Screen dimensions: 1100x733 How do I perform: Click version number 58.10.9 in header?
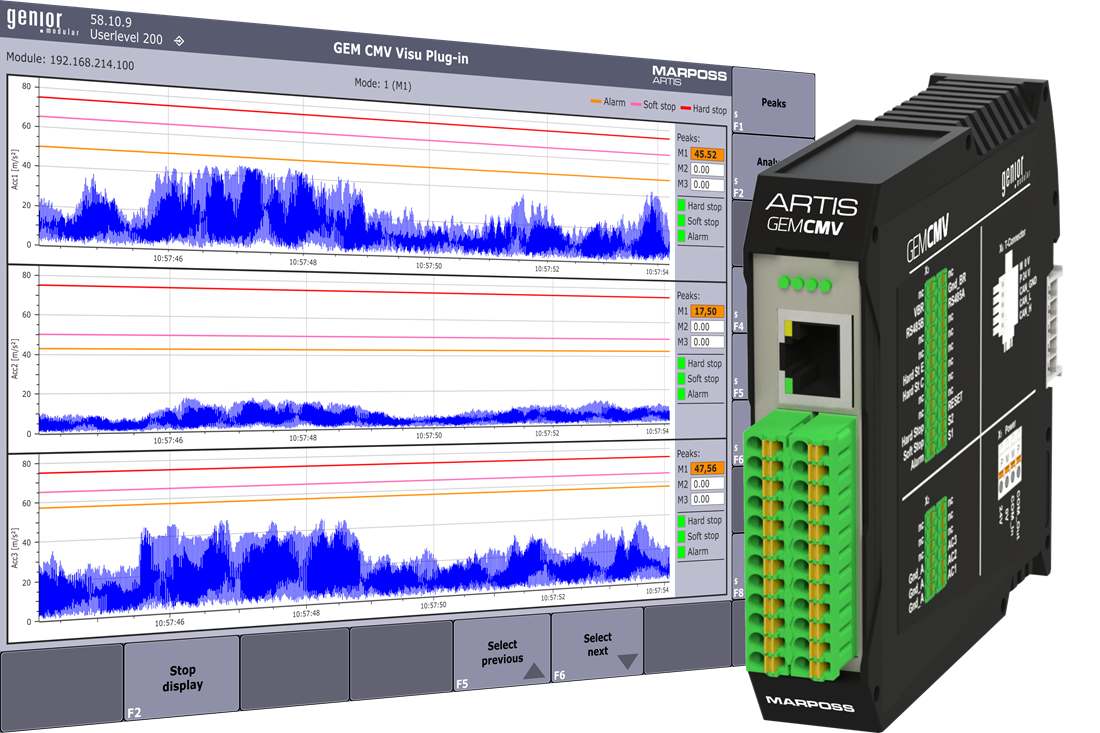(x=111, y=20)
